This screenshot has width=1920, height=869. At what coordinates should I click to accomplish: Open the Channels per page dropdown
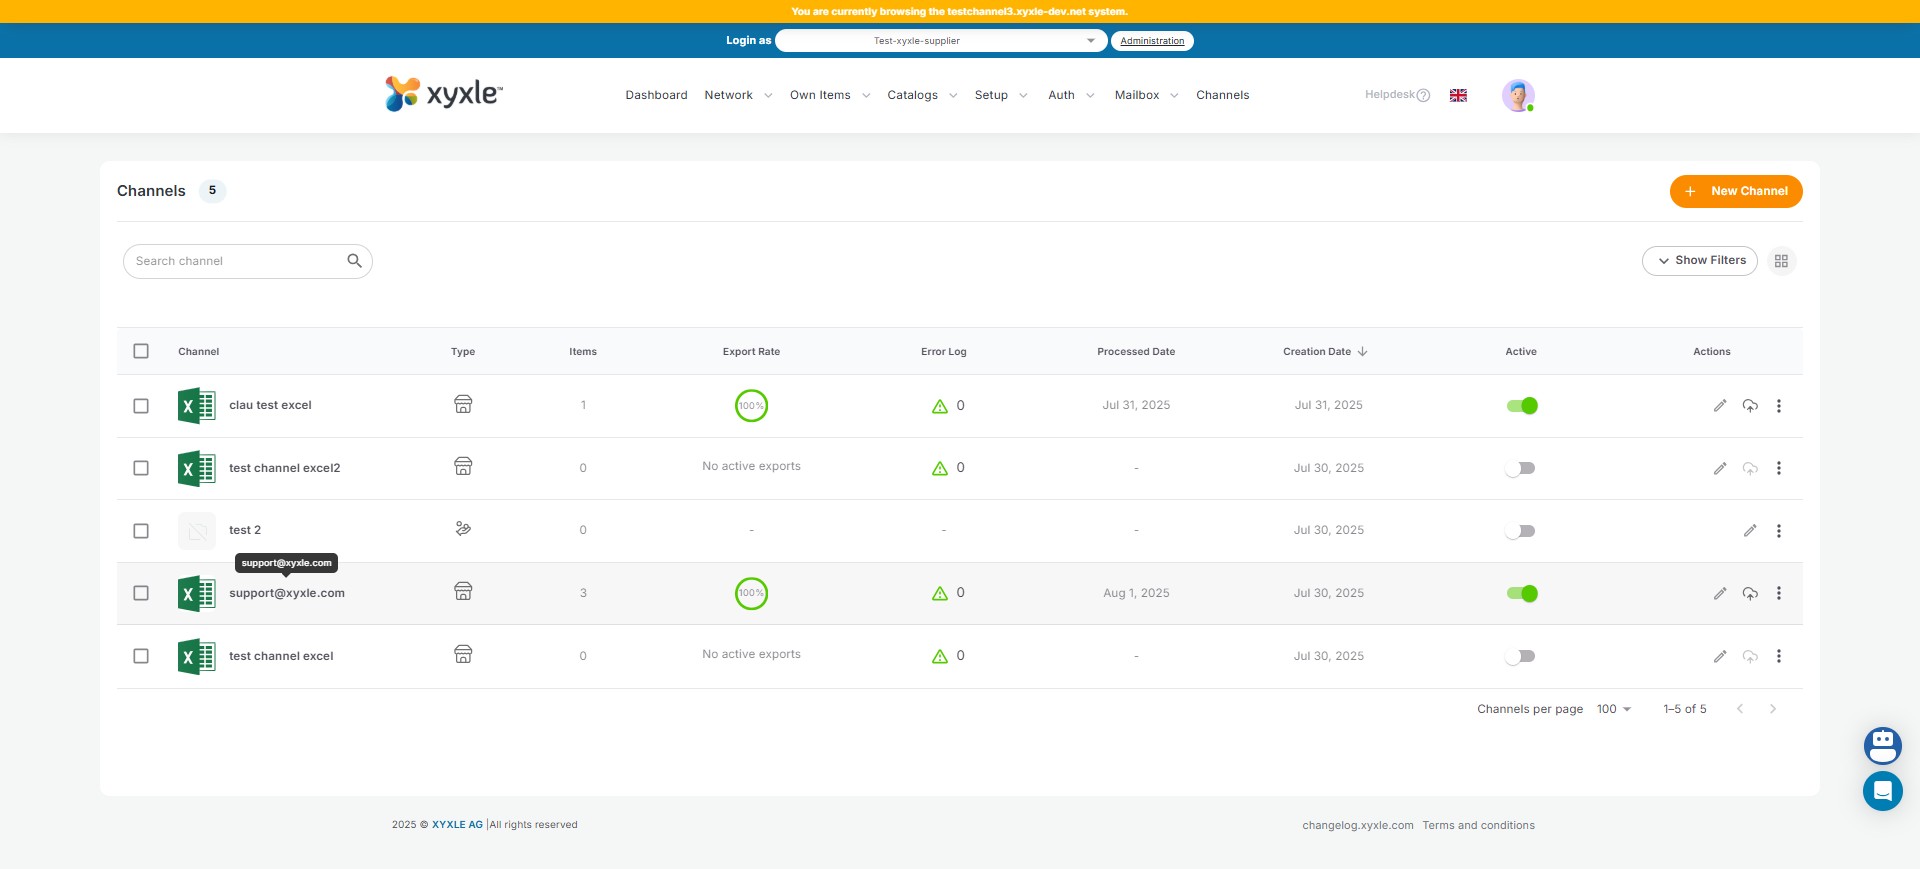tap(1613, 709)
